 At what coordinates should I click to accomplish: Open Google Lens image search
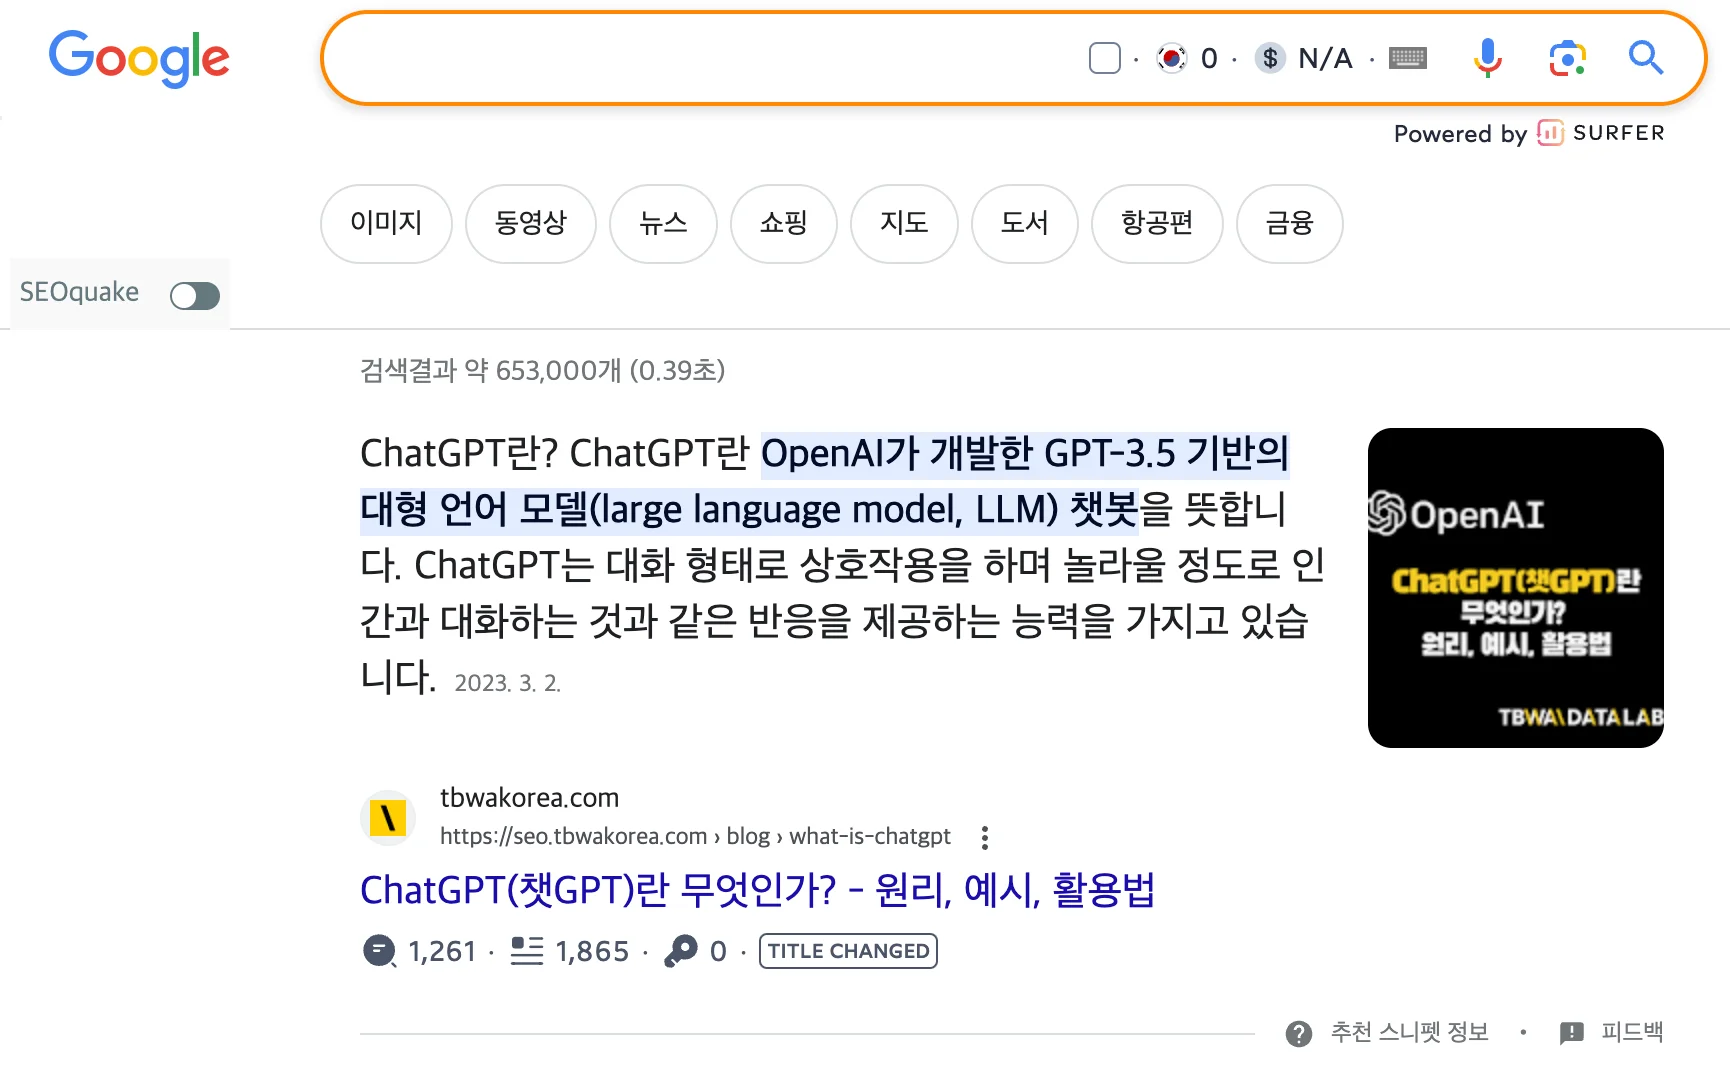(x=1566, y=58)
